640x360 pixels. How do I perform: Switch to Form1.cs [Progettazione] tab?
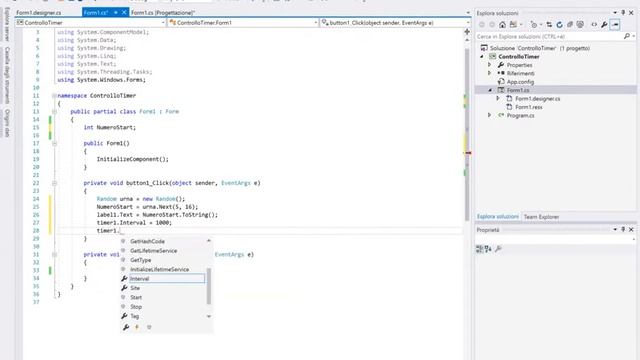coord(163,13)
